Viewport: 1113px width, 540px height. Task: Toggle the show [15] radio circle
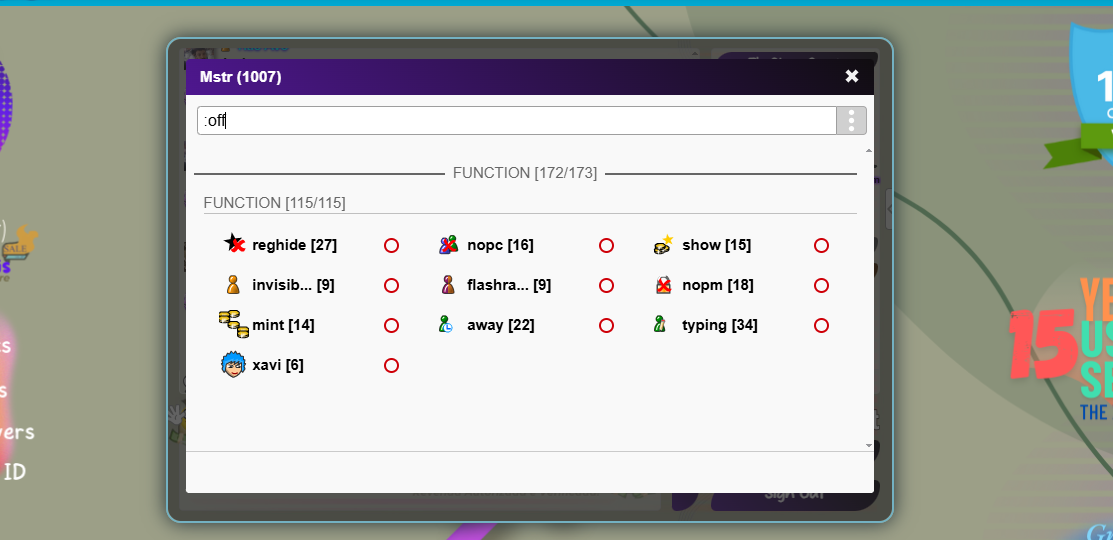tap(821, 246)
